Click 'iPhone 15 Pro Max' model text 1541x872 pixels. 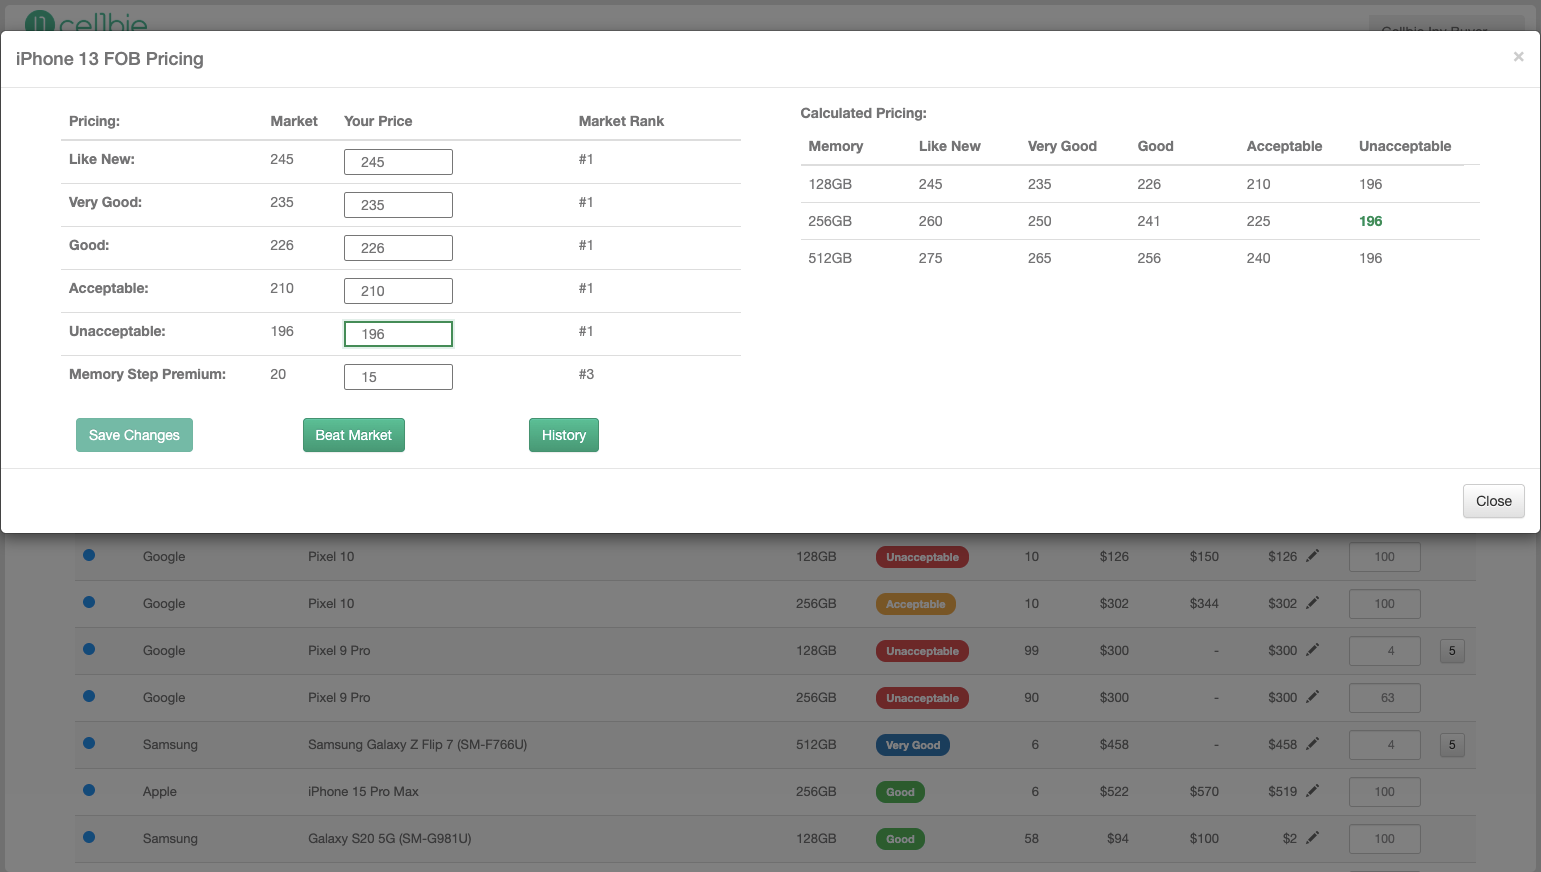click(x=363, y=791)
